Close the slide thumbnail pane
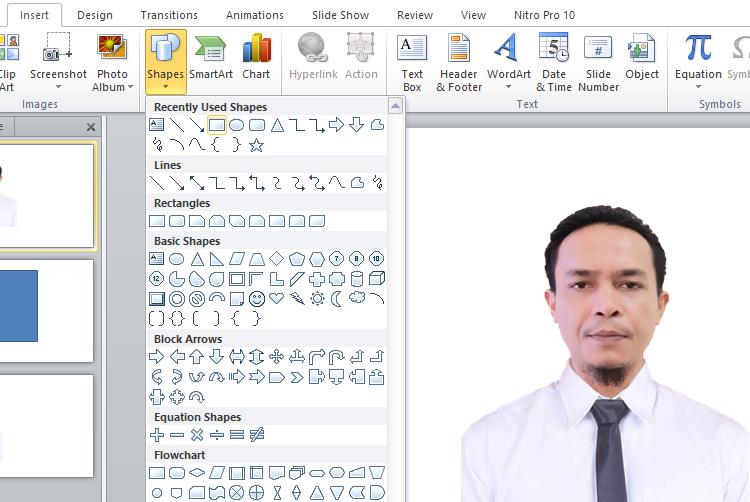This screenshot has width=750, height=502. [x=91, y=127]
